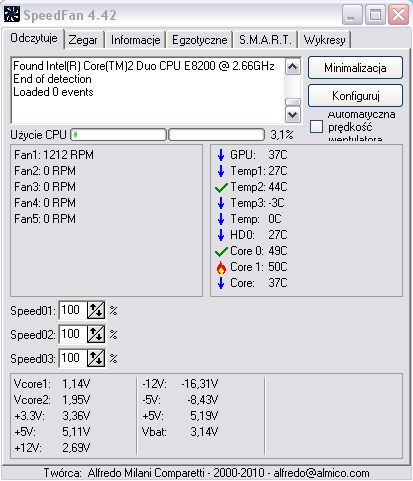The height and width of the screenshot is (481, 413).
Task: Click the Speed03 up/down stepper
Action: (96, 358)
